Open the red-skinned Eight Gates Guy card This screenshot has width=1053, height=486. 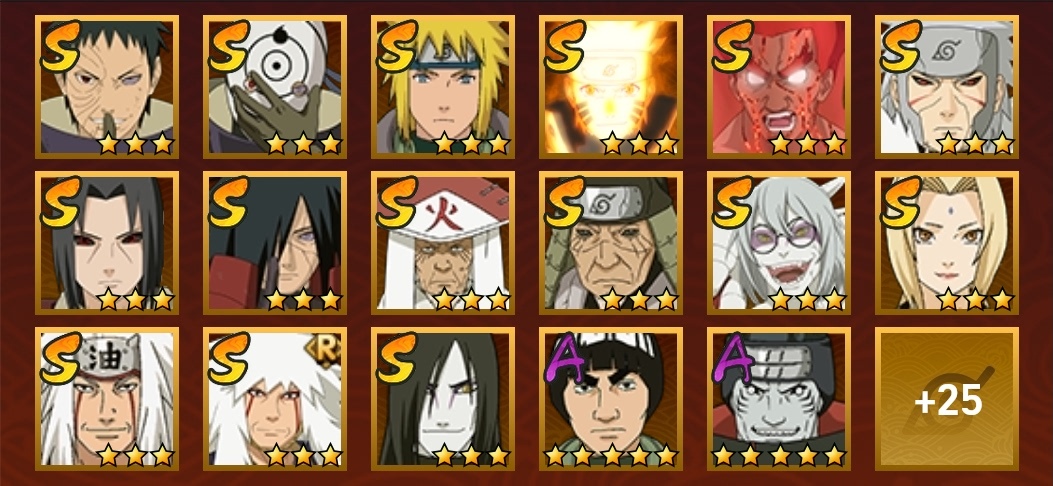point(778,87)
